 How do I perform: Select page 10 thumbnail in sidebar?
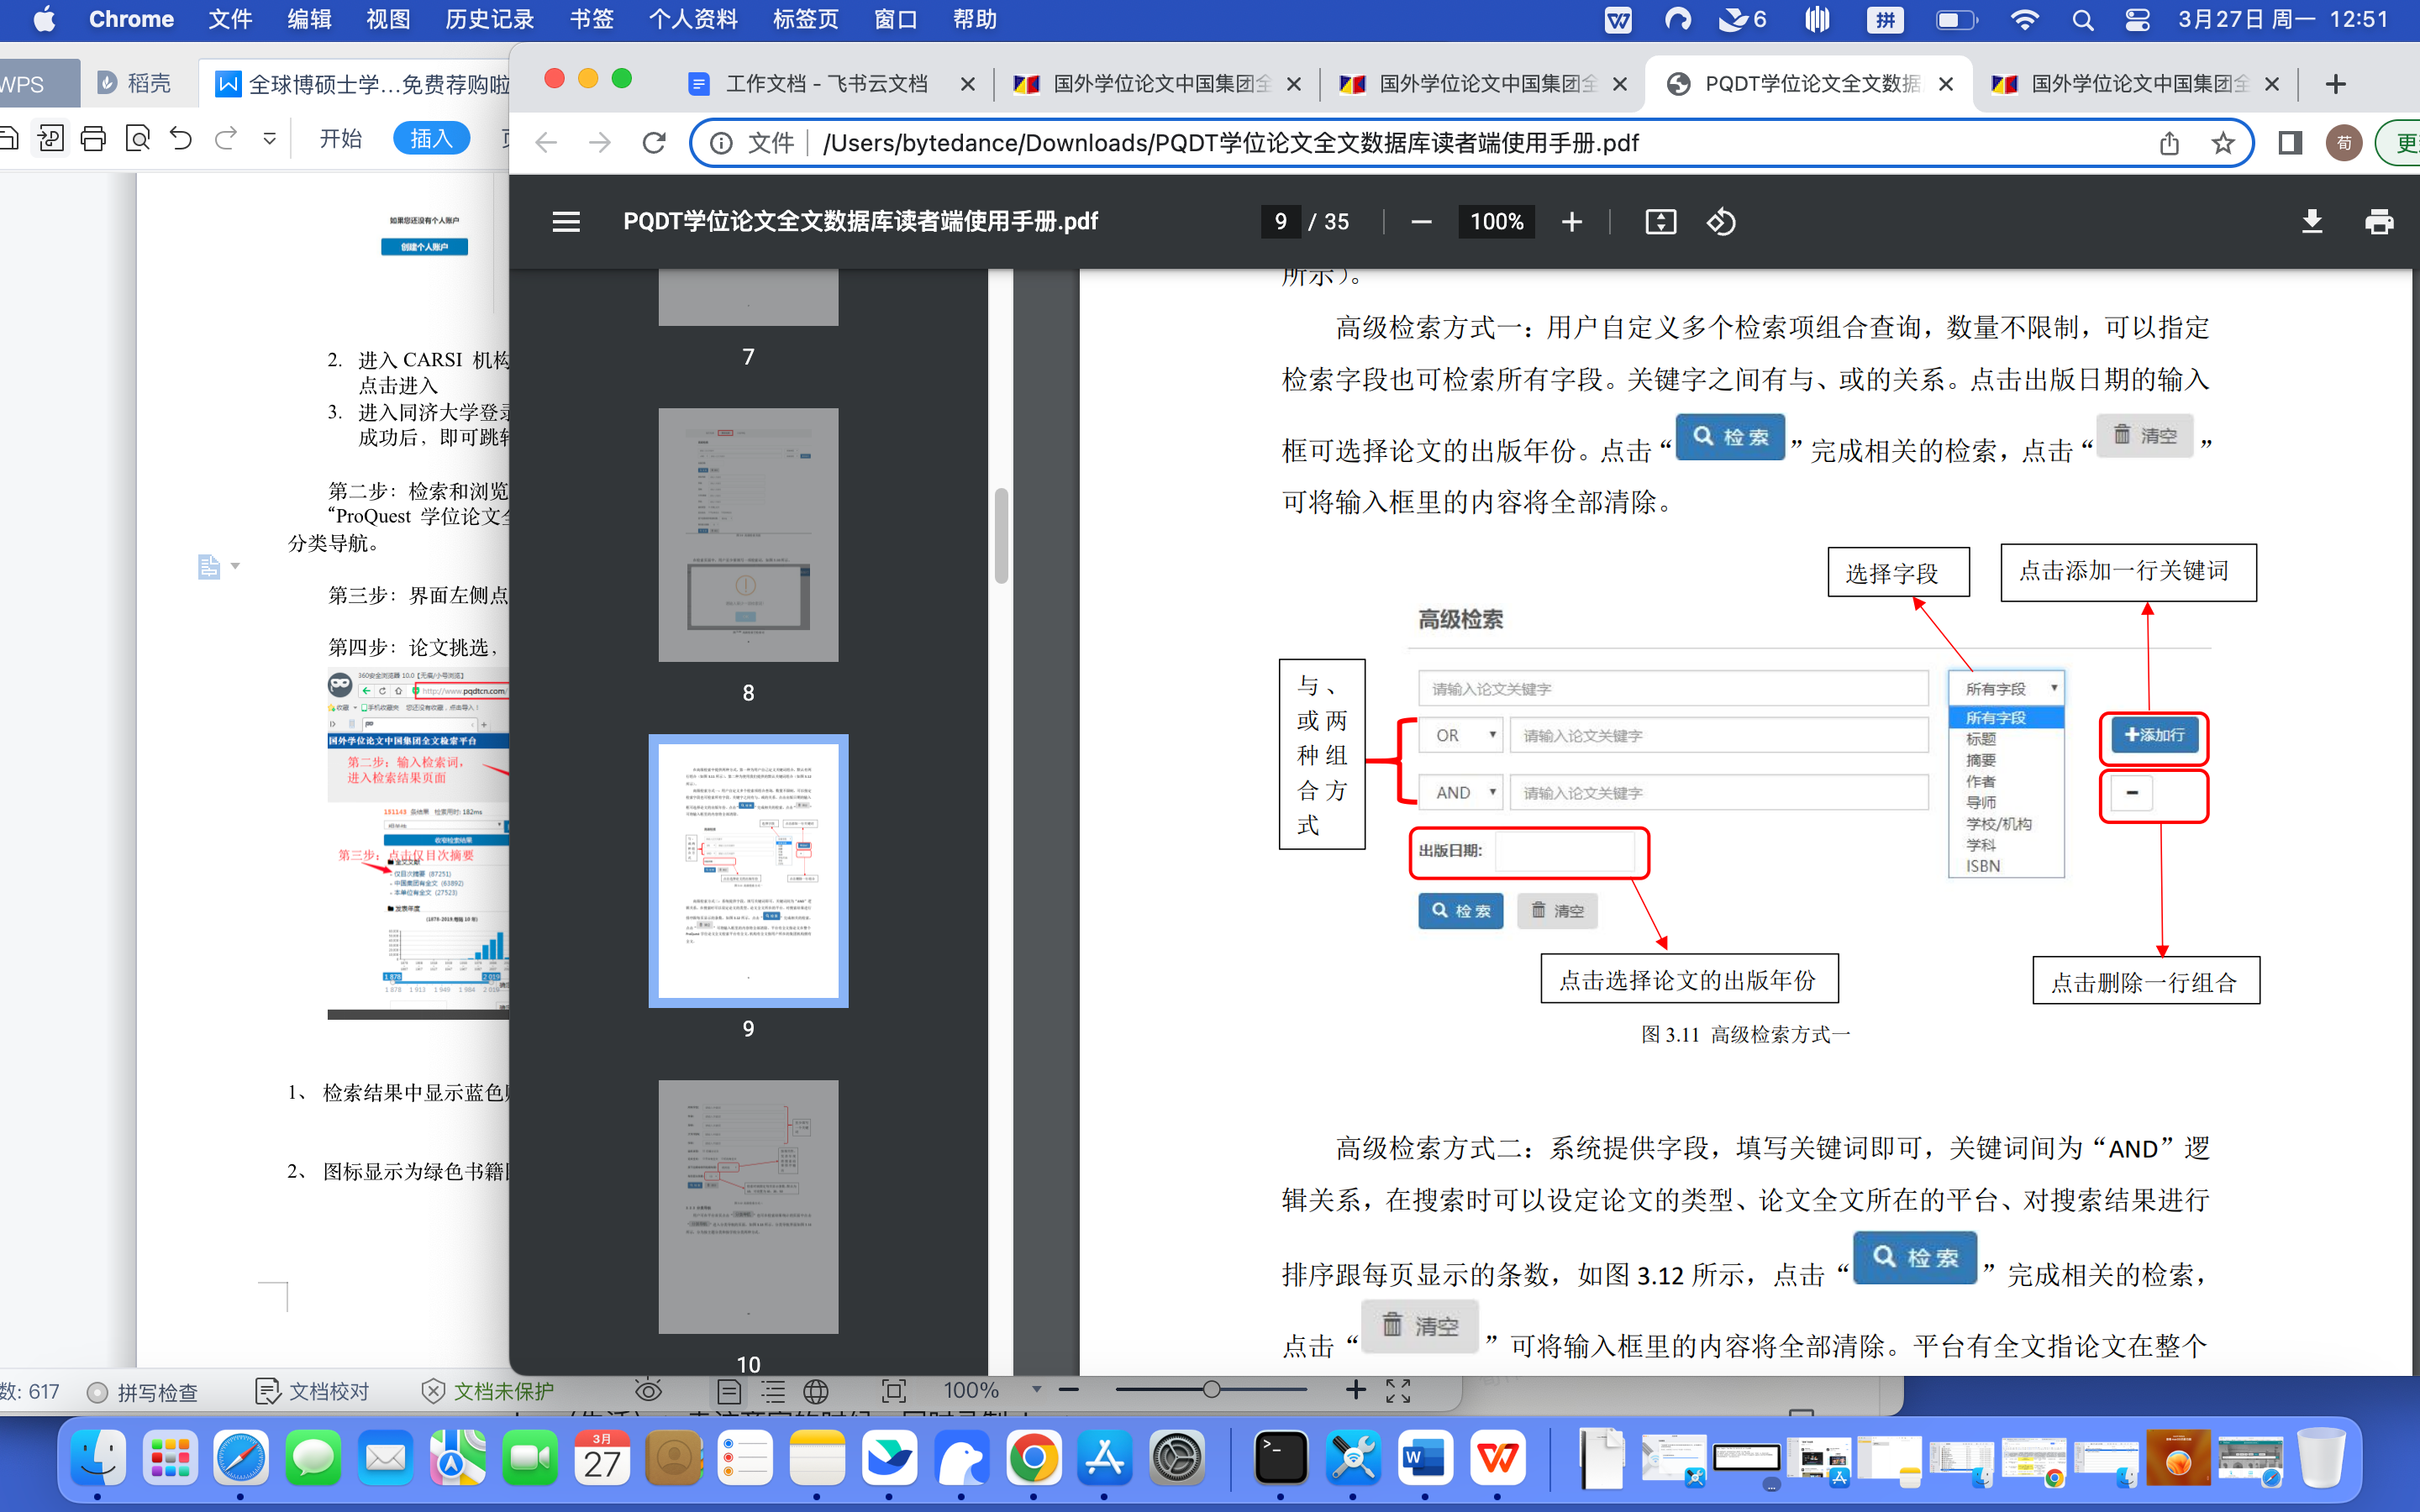[x=748, y=1206]
